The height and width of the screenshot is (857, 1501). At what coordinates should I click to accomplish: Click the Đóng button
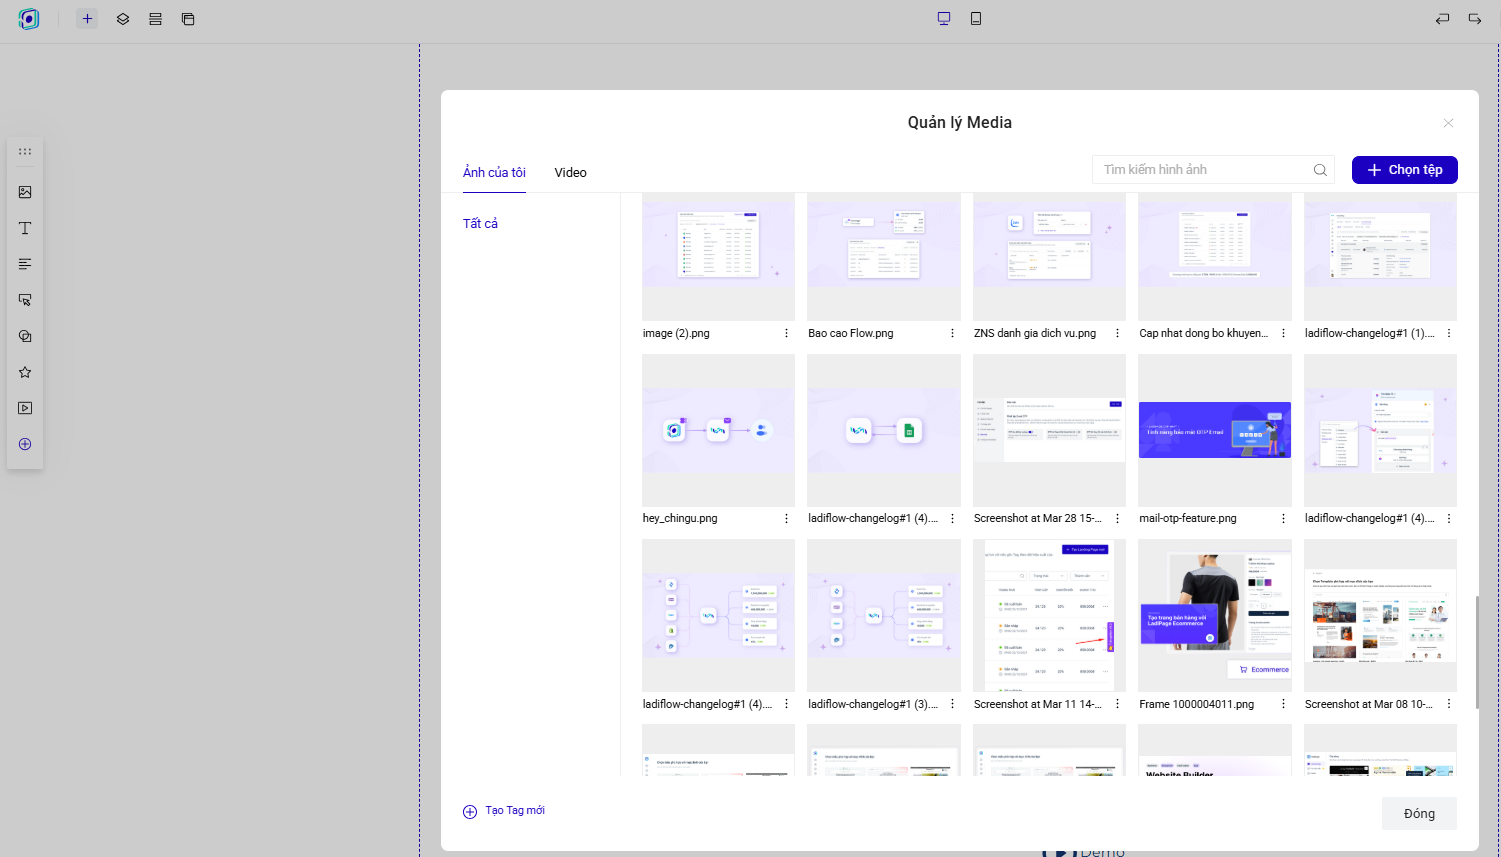coord(1418,813)
